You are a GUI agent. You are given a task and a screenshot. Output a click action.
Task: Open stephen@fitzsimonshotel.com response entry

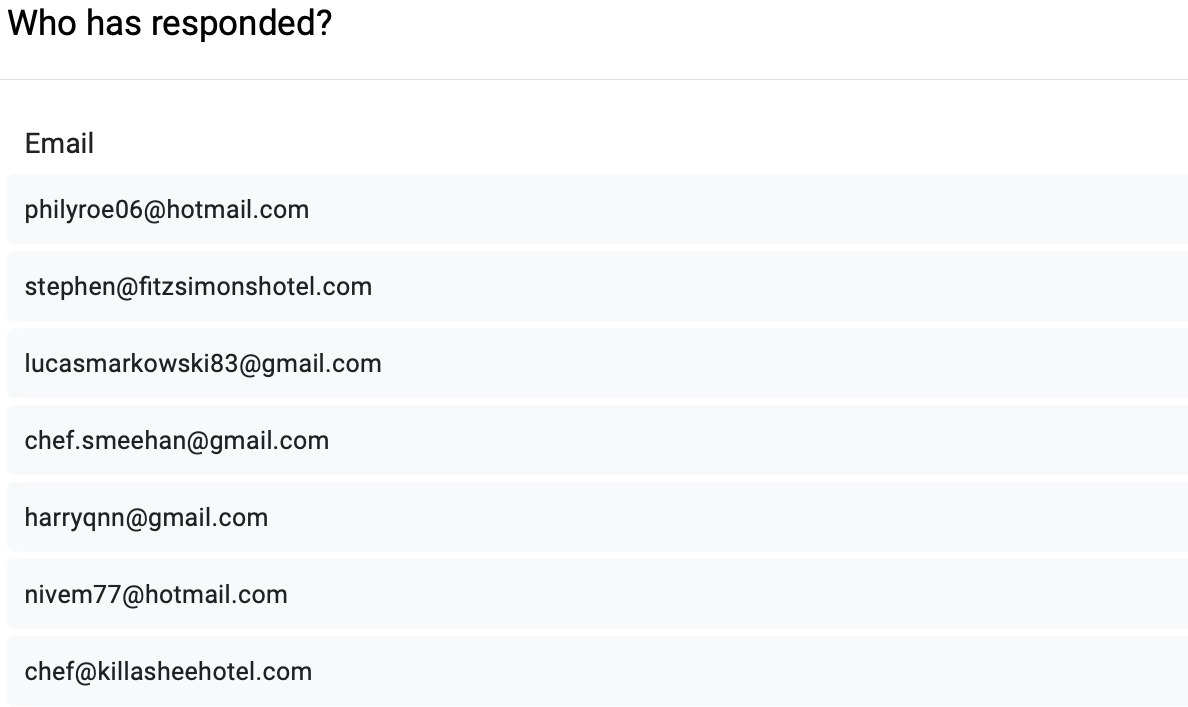point(598,286)
